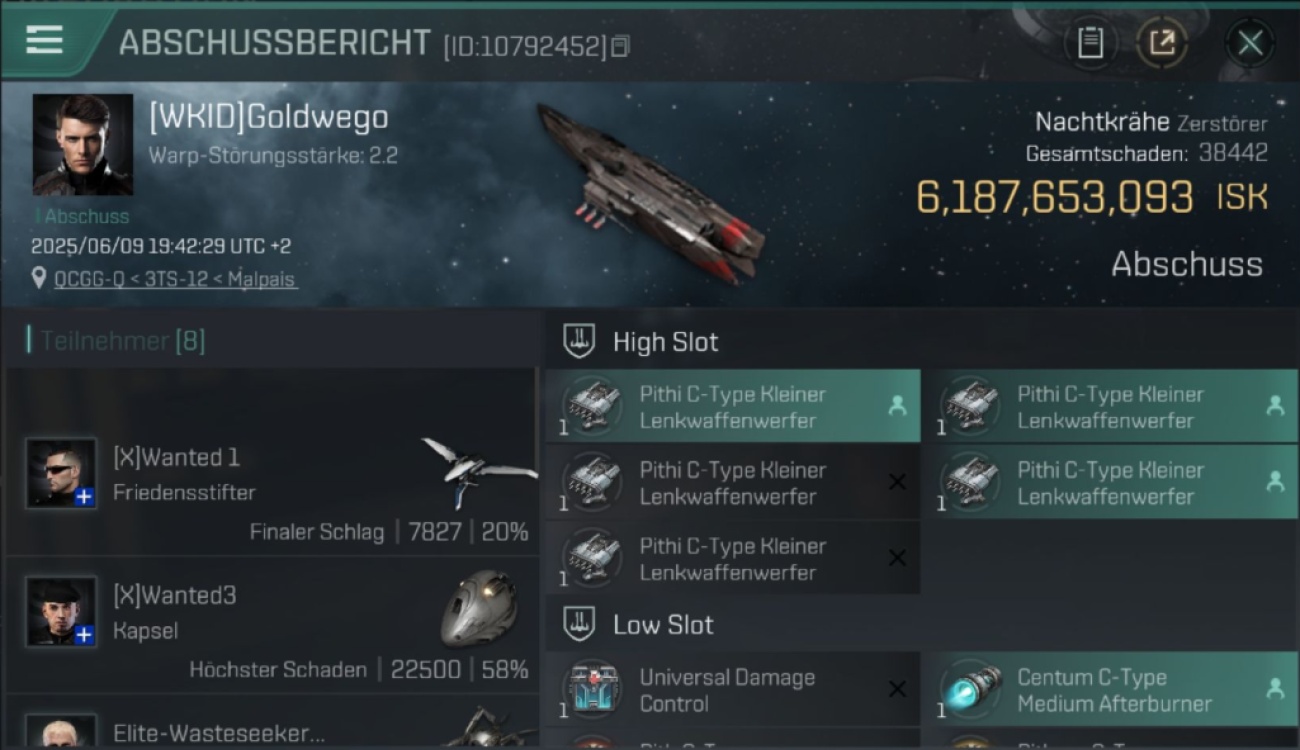This screenshot has width=1300, height=750.
Task: Open the Goldwego pilot portrait
Action: [x=83, y=145]
